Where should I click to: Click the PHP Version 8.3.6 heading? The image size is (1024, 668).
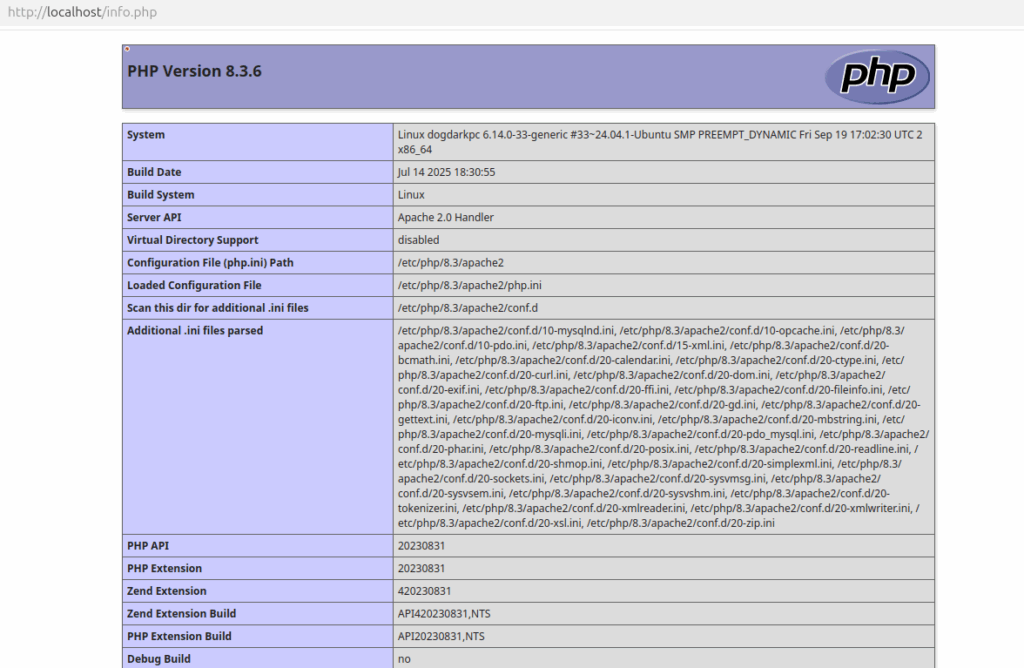pos(194,72)
